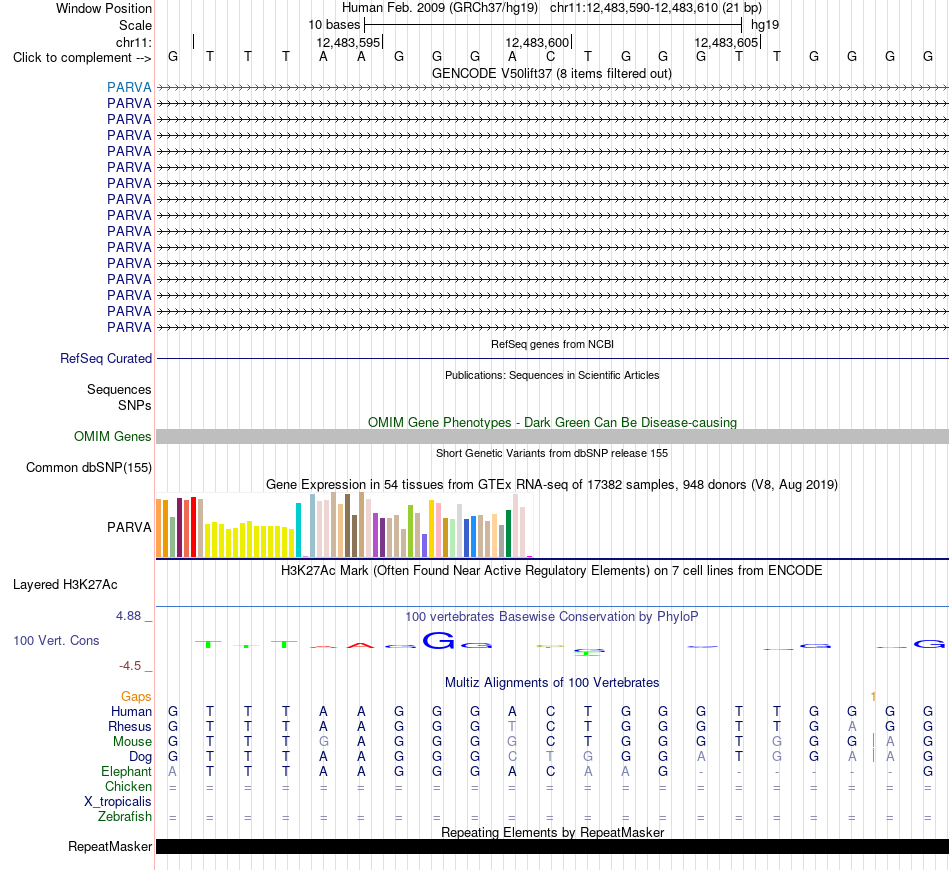Click the orange '1' in the Gaps row
The image size is (950, 870).
point(873,697)
